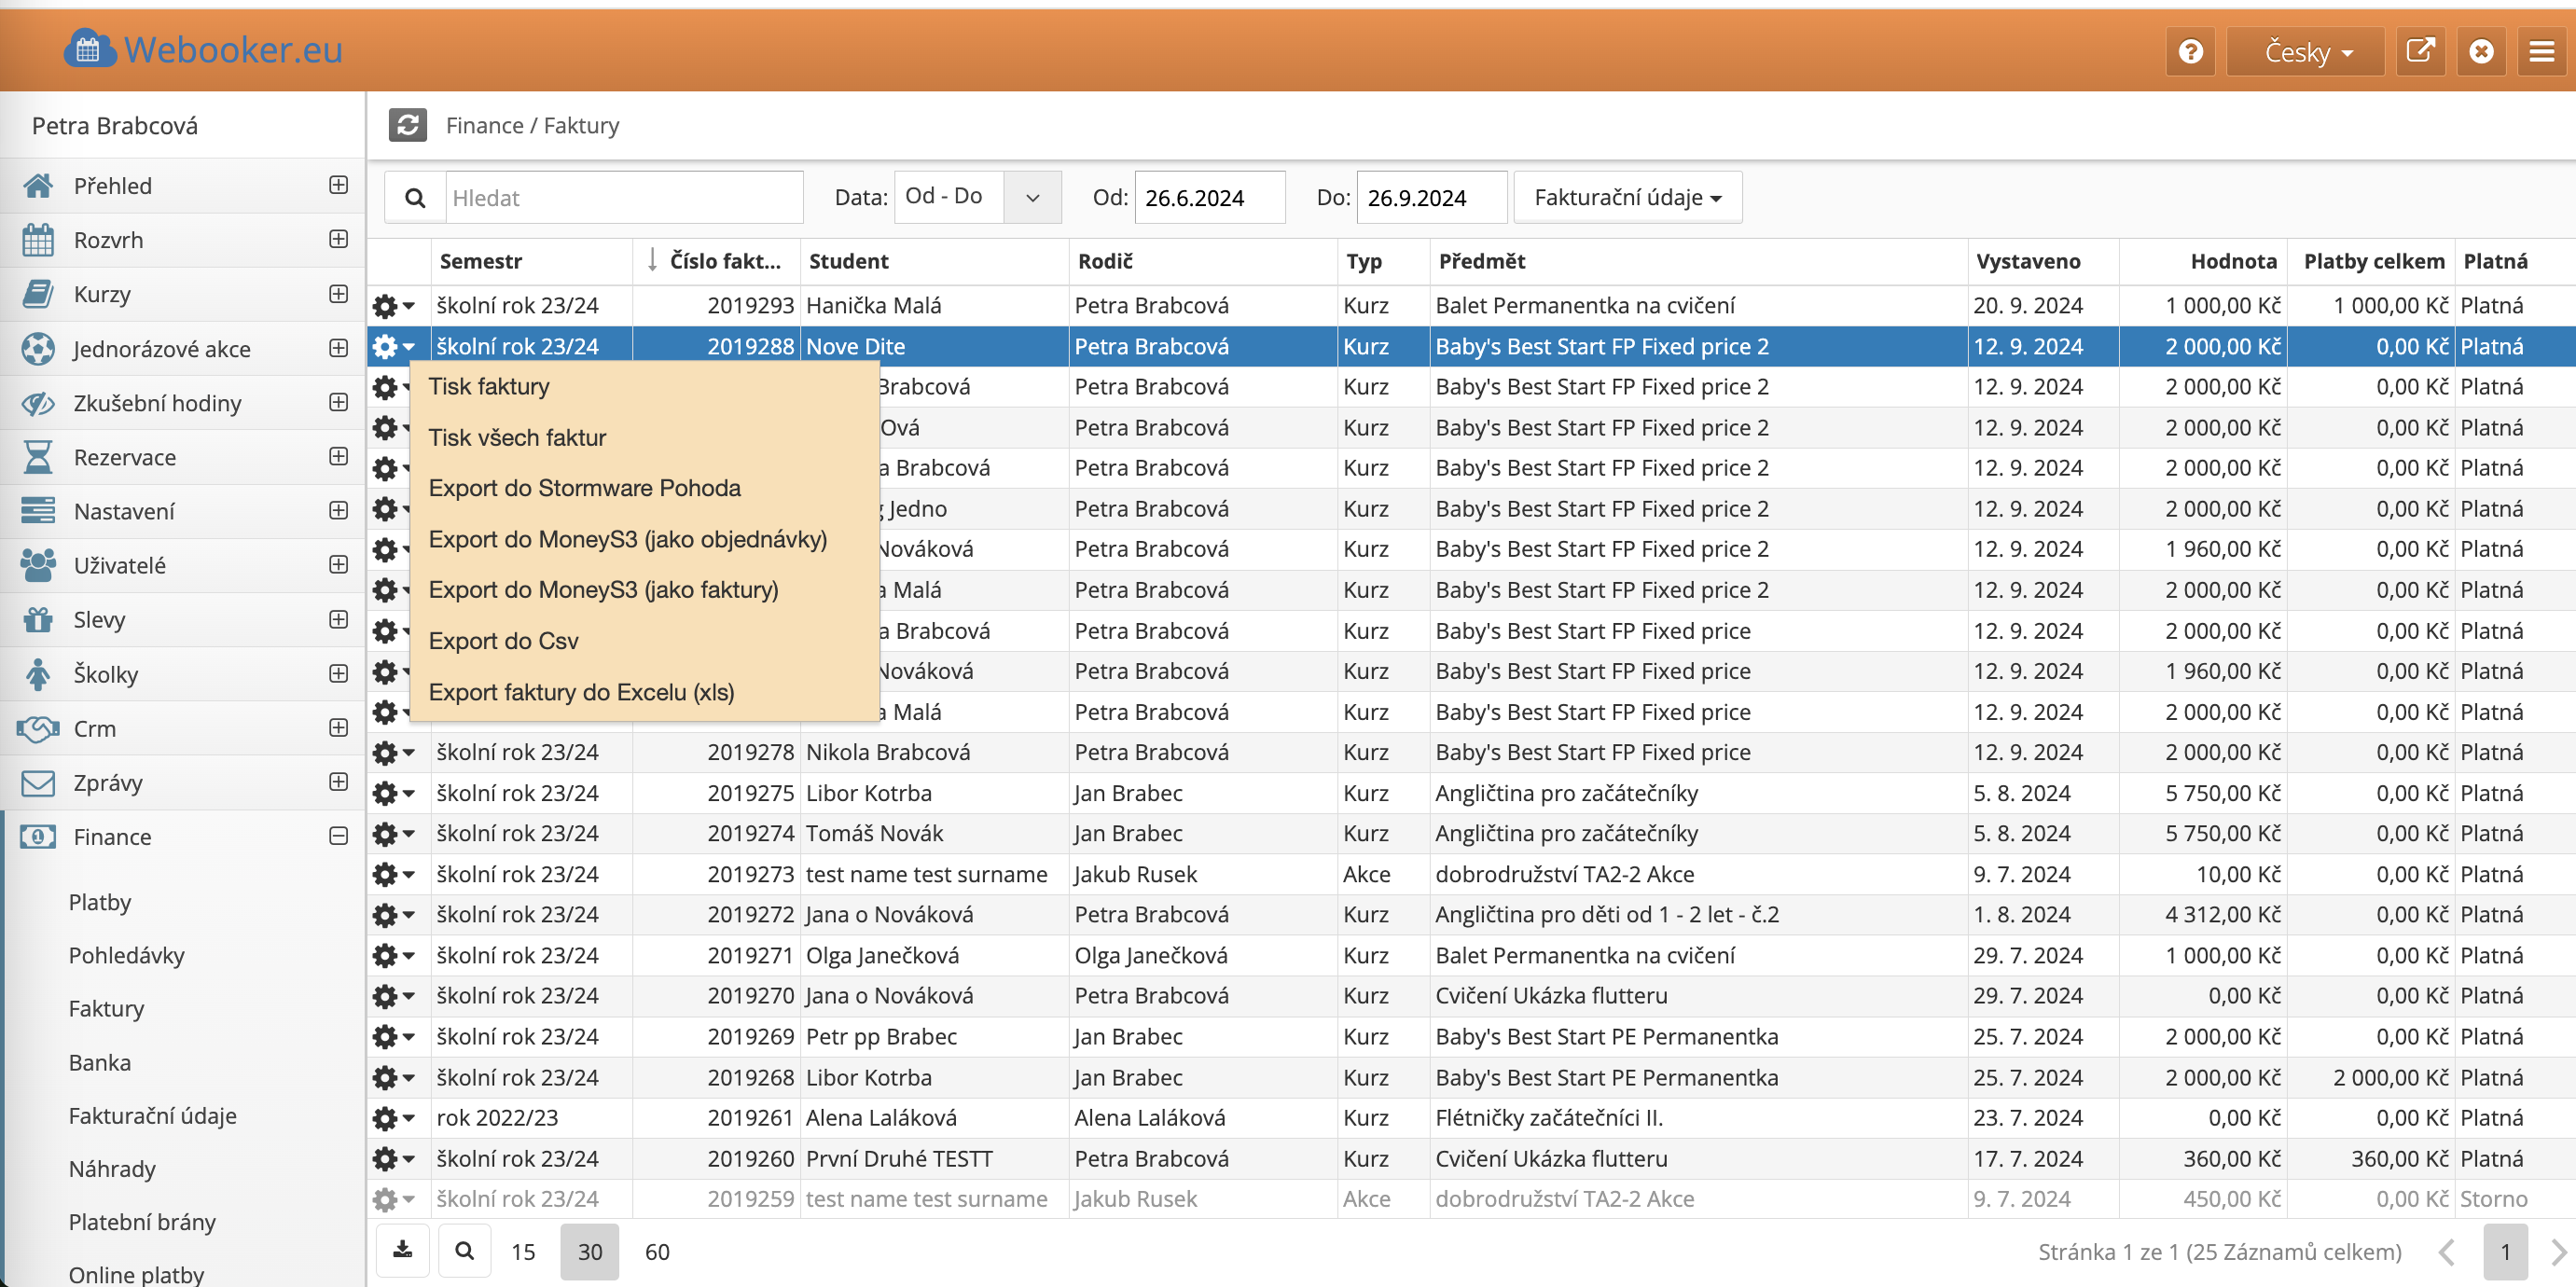2576x1287 pixels.
Task: Open the Fakturační údaje dropdown button
Action: pyautogui.click(x=1627, y=197)
